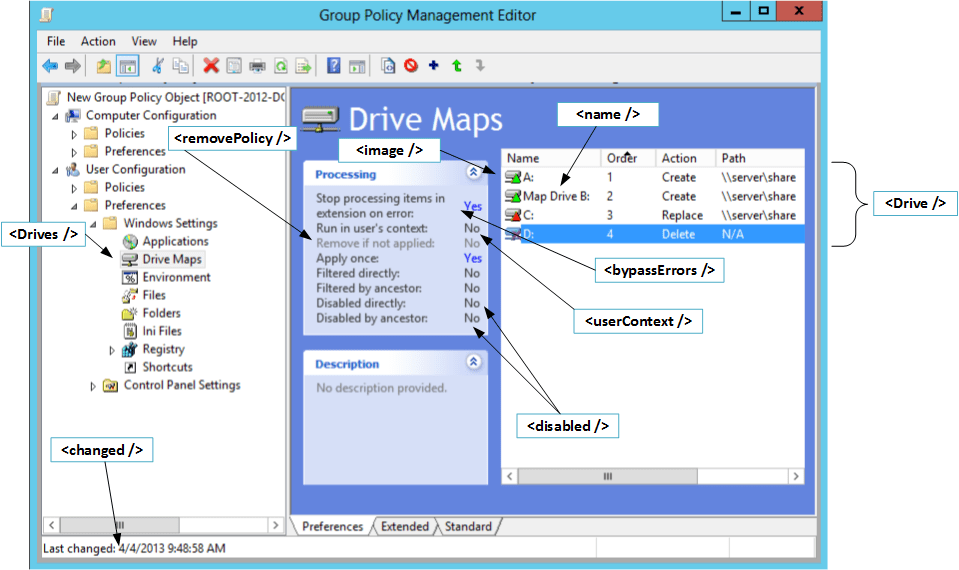This screenshot has width=959, height=570.
Task: Click the console tree scroll right arrow
Action: point(275,525)
